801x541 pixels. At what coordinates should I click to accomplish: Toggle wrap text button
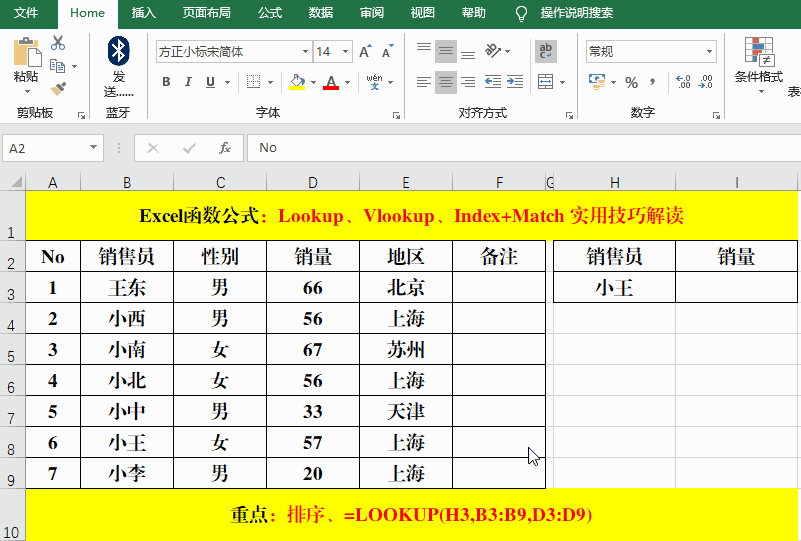click(x=546, y=51)
